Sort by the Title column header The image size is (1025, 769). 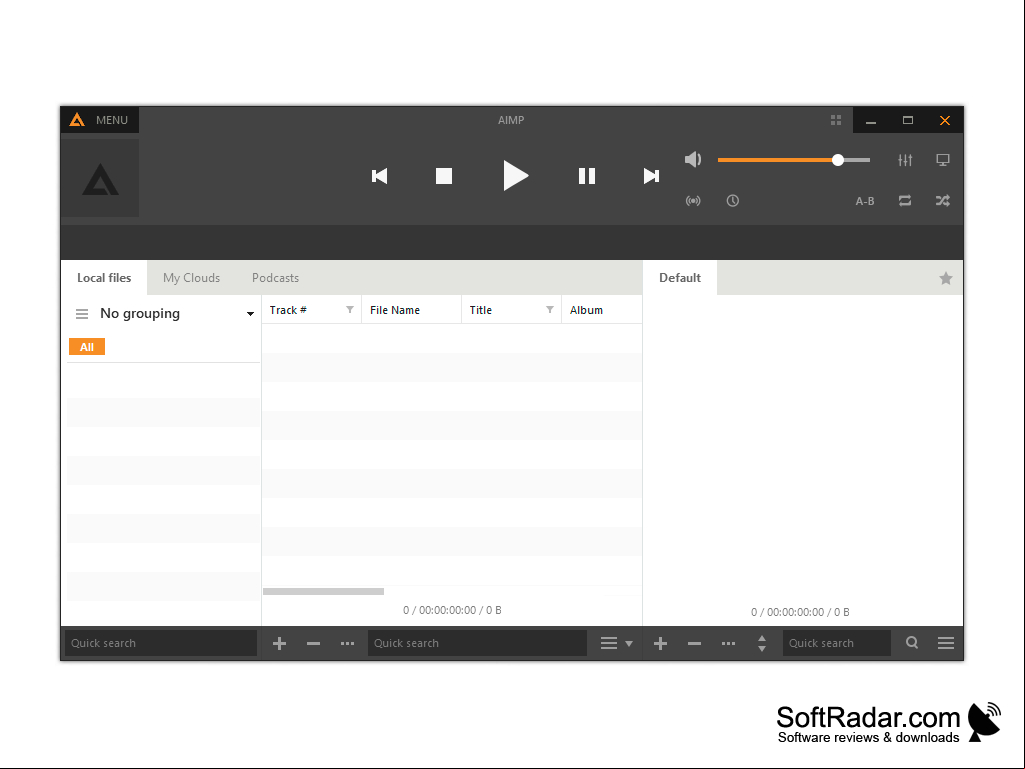coord(480,310)
